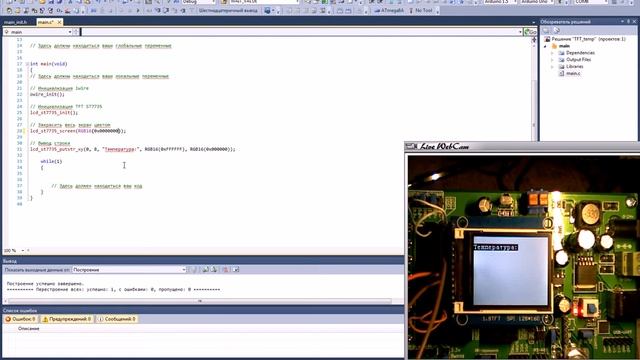Screen dimensions: 640x360
Task: Select the main project in tree
Action: click(x=564, y=46)
